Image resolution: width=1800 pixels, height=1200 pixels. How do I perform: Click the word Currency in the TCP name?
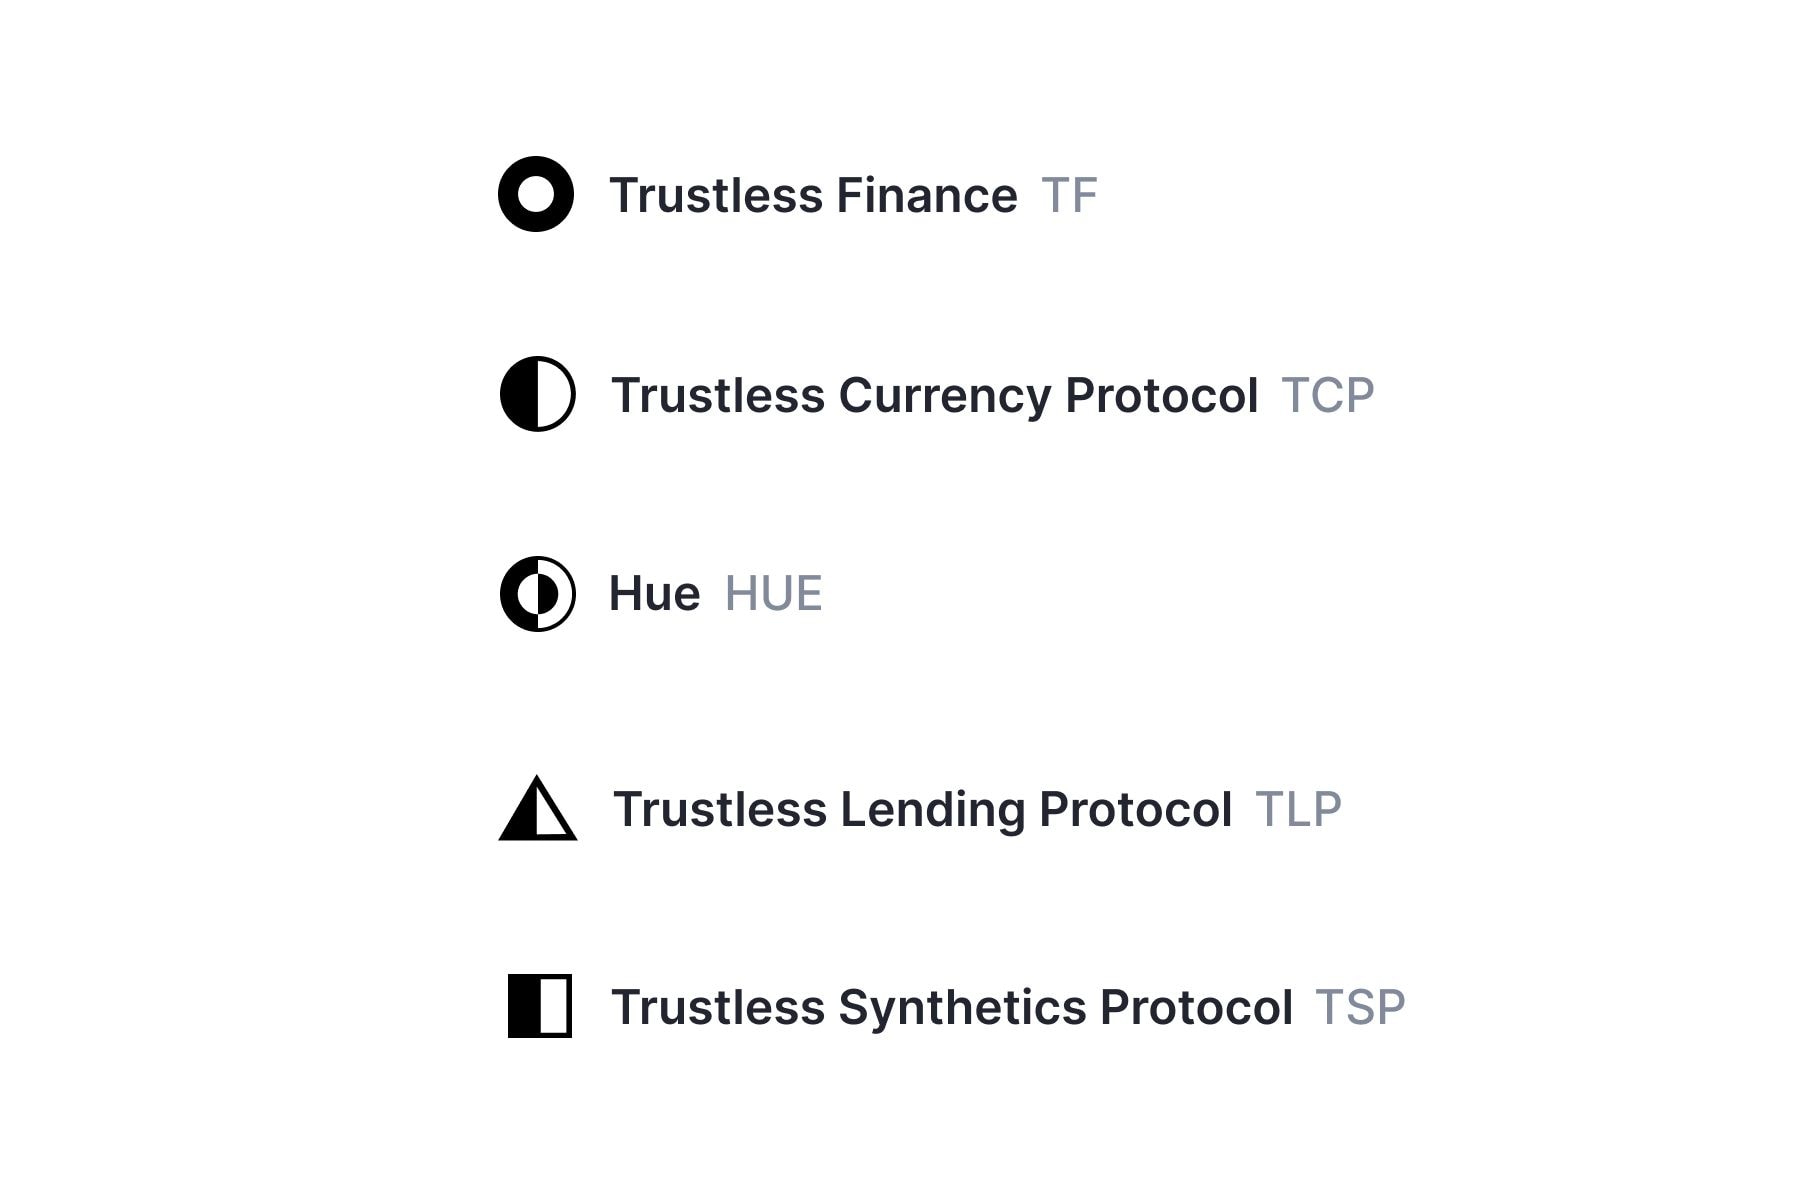click(x=945, y=395)
